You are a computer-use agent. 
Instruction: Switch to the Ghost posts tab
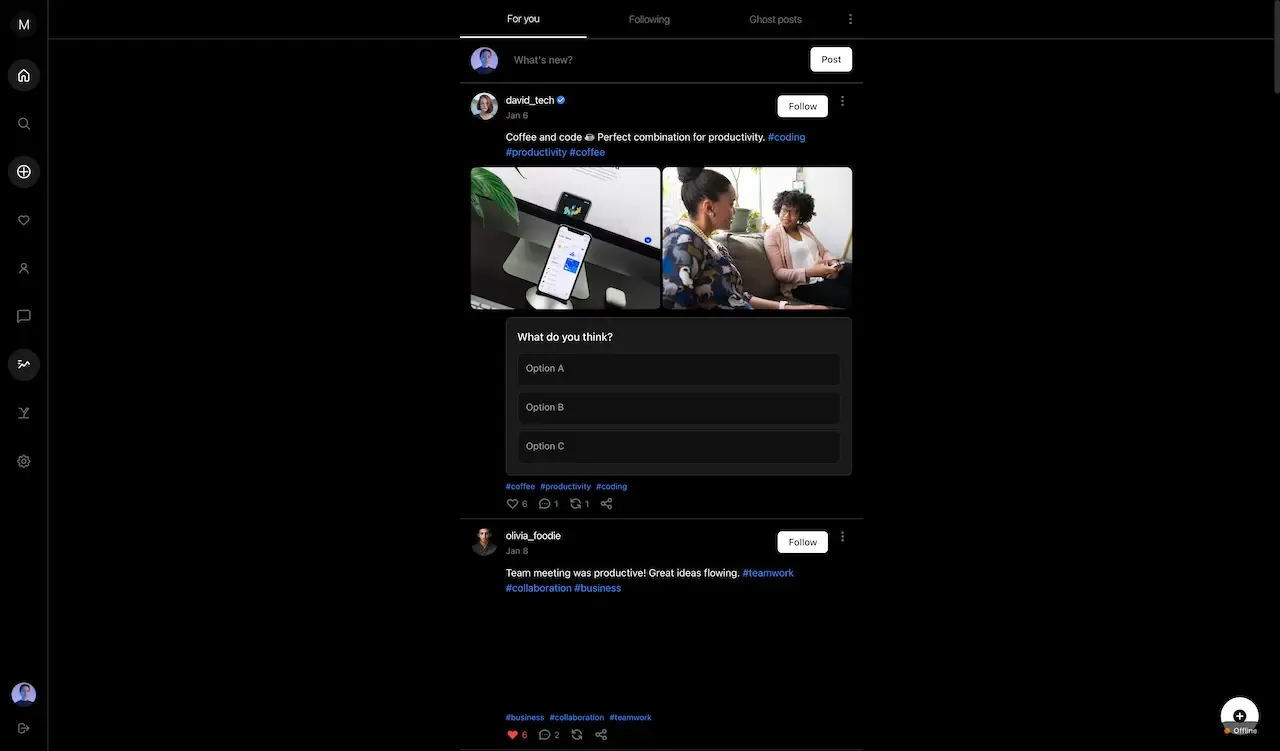click(775, 19)
